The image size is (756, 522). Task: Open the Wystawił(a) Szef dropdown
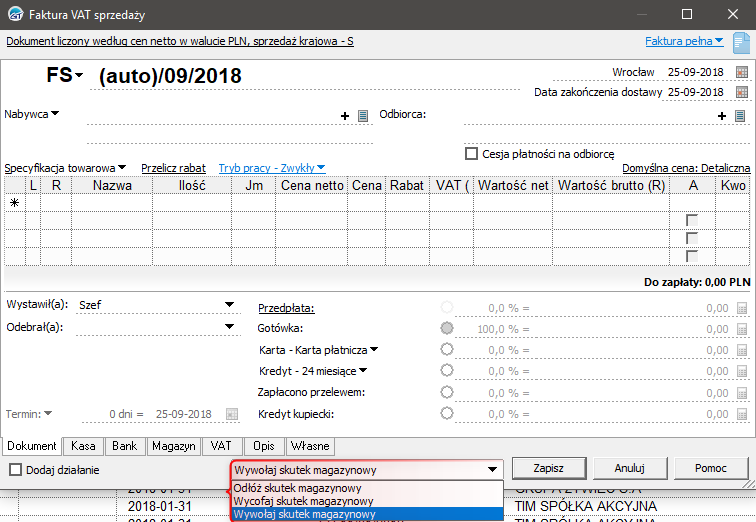230,305
